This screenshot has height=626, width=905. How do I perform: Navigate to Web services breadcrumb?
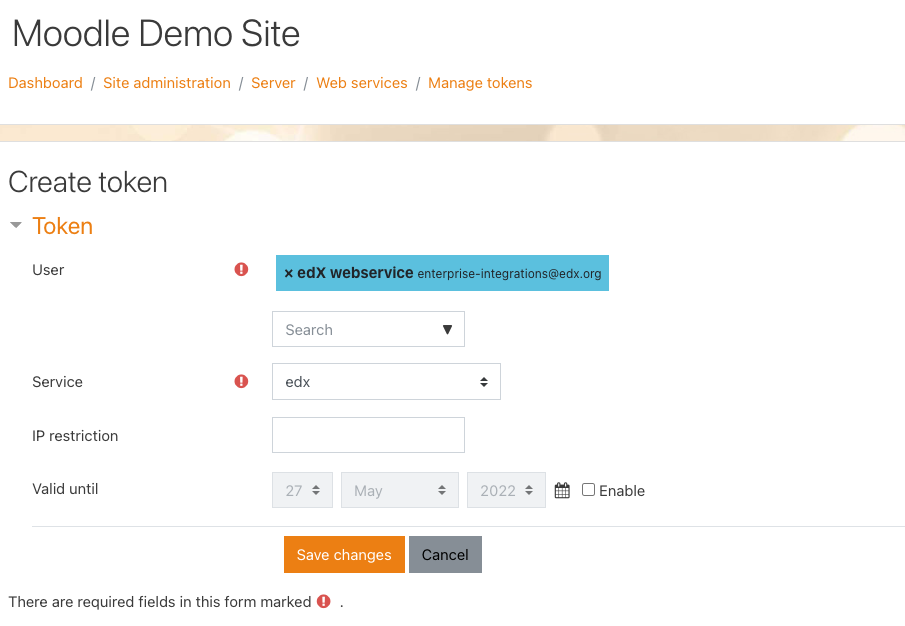point(362,83)
